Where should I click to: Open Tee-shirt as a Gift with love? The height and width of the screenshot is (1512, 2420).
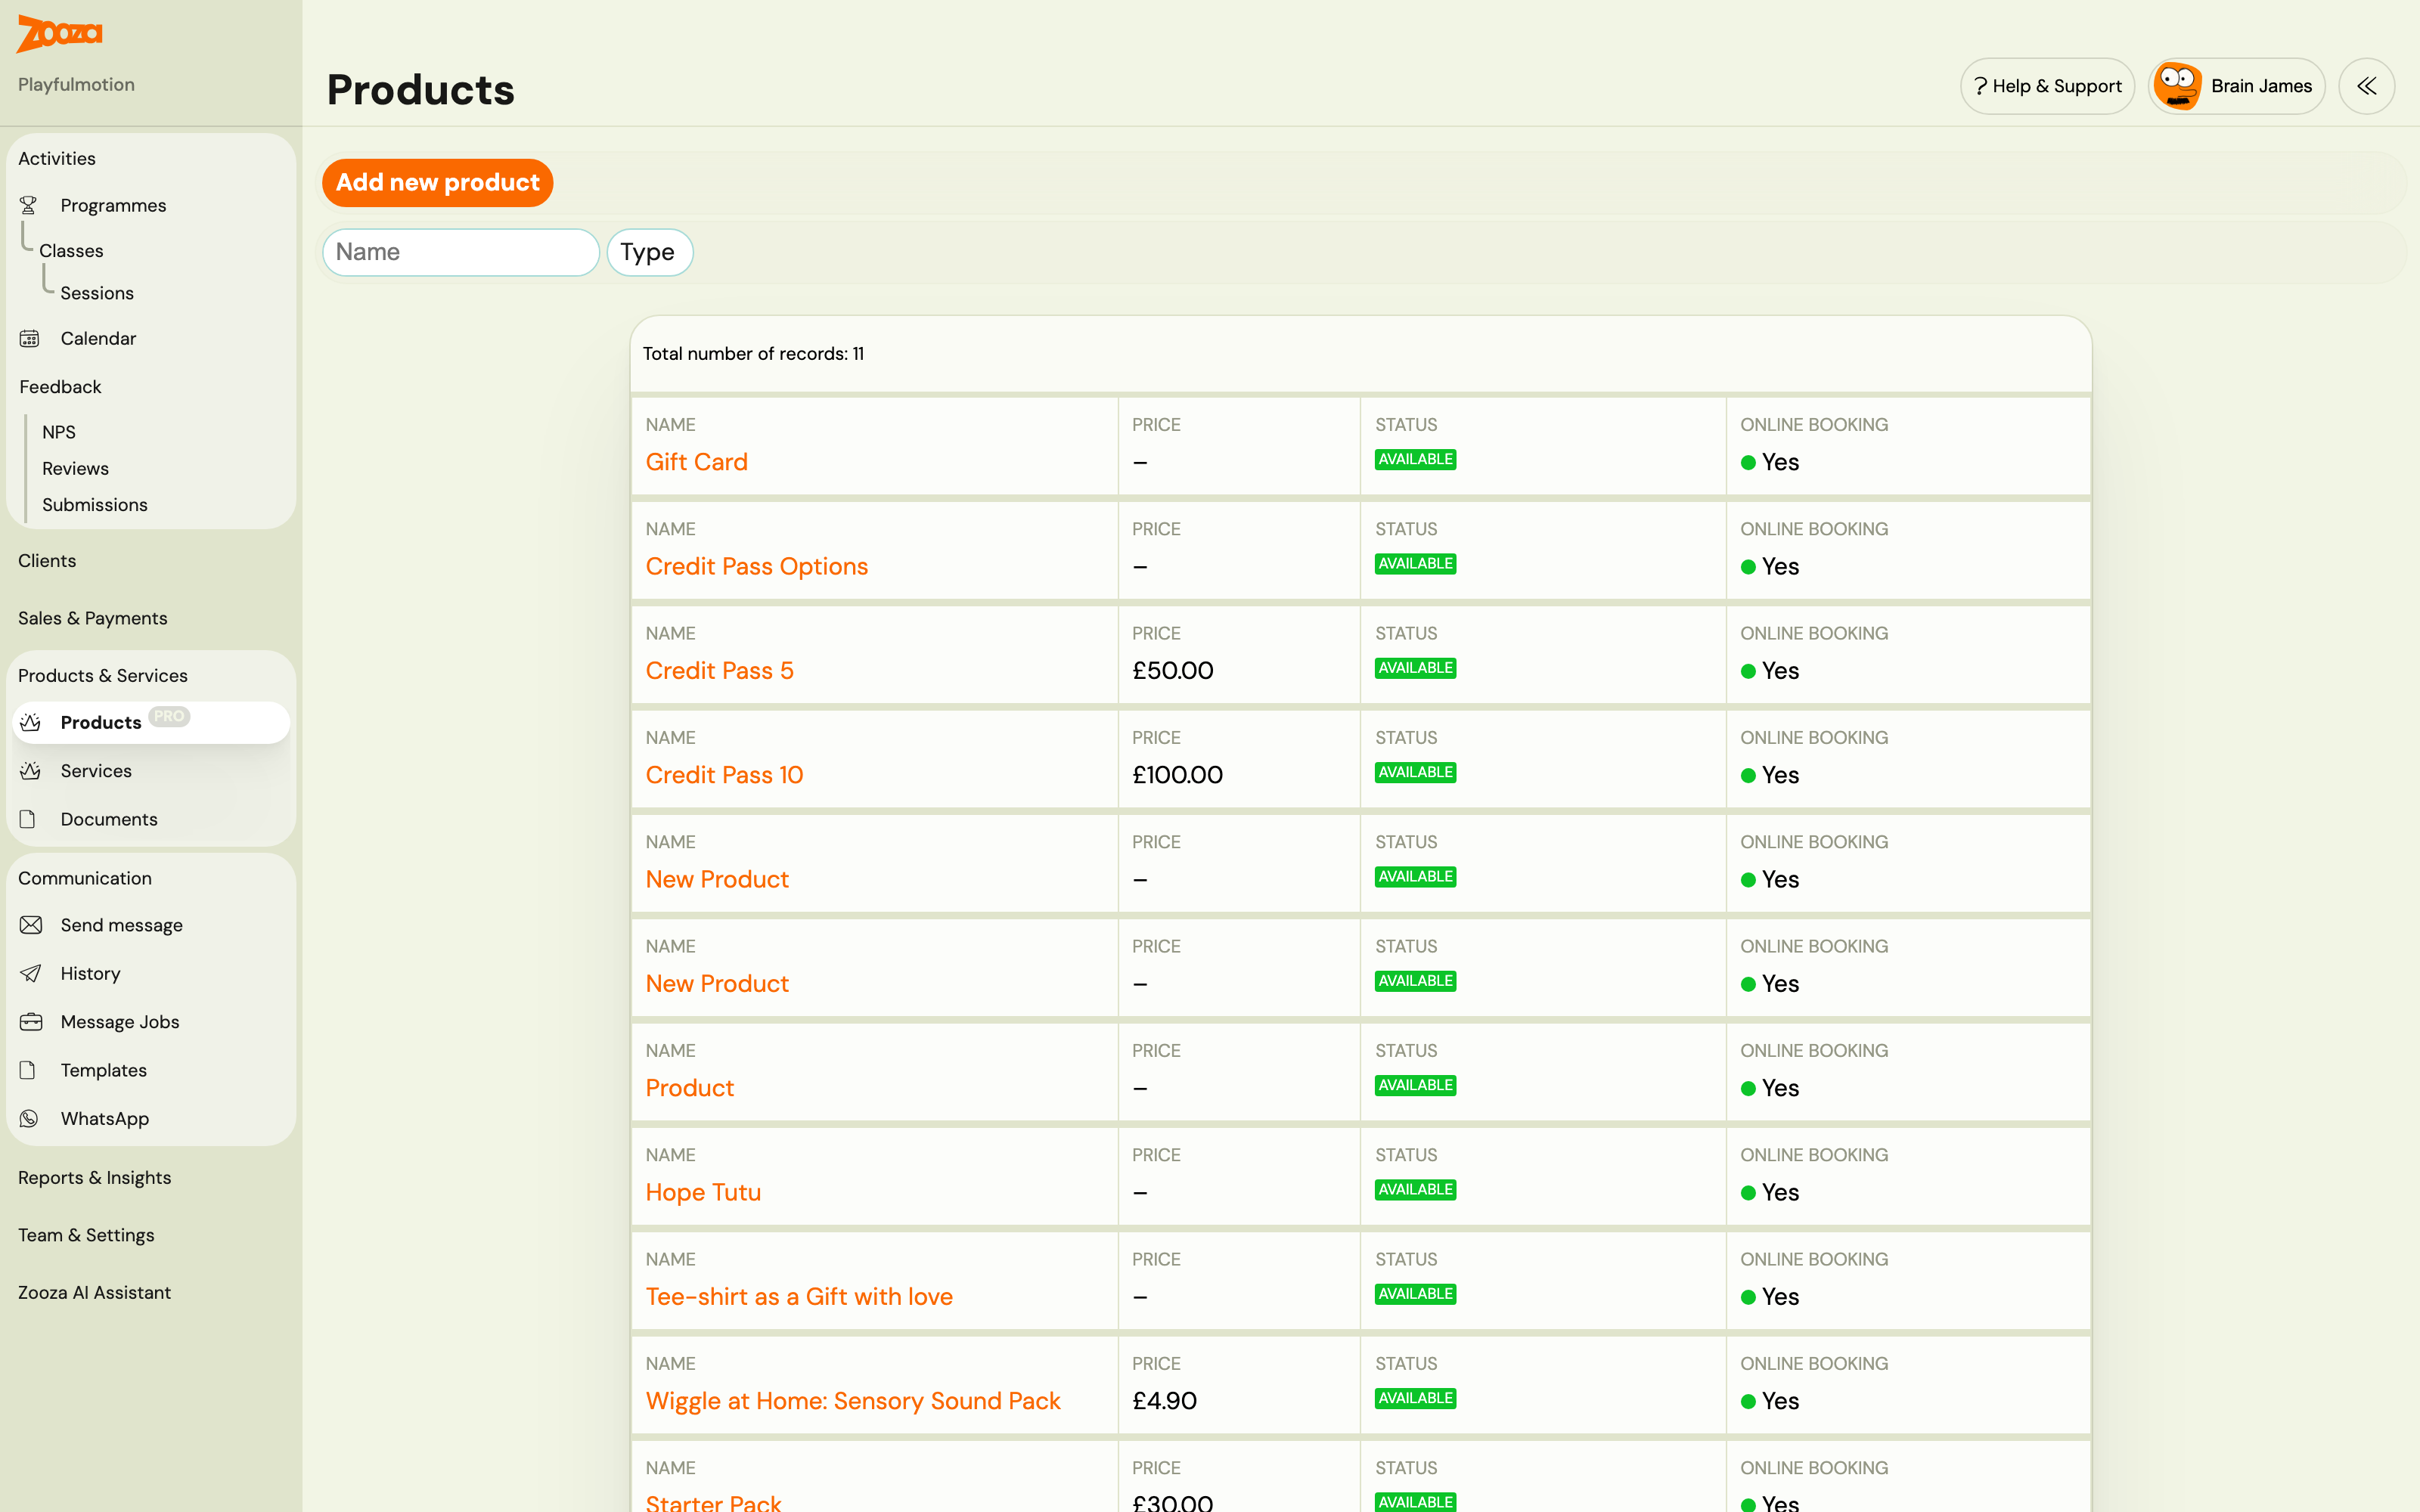[799, 1296]
